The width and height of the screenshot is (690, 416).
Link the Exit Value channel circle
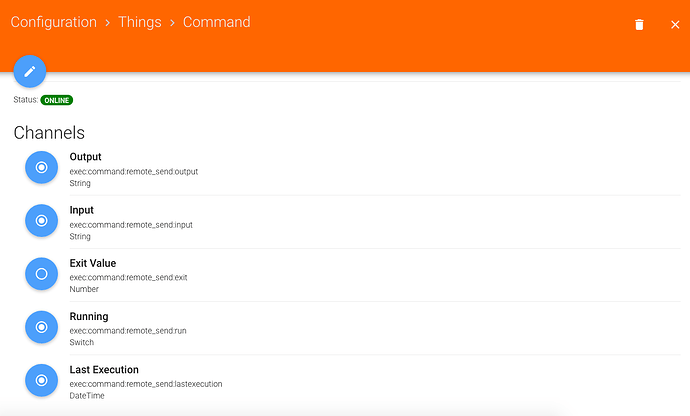pos(41,273)
